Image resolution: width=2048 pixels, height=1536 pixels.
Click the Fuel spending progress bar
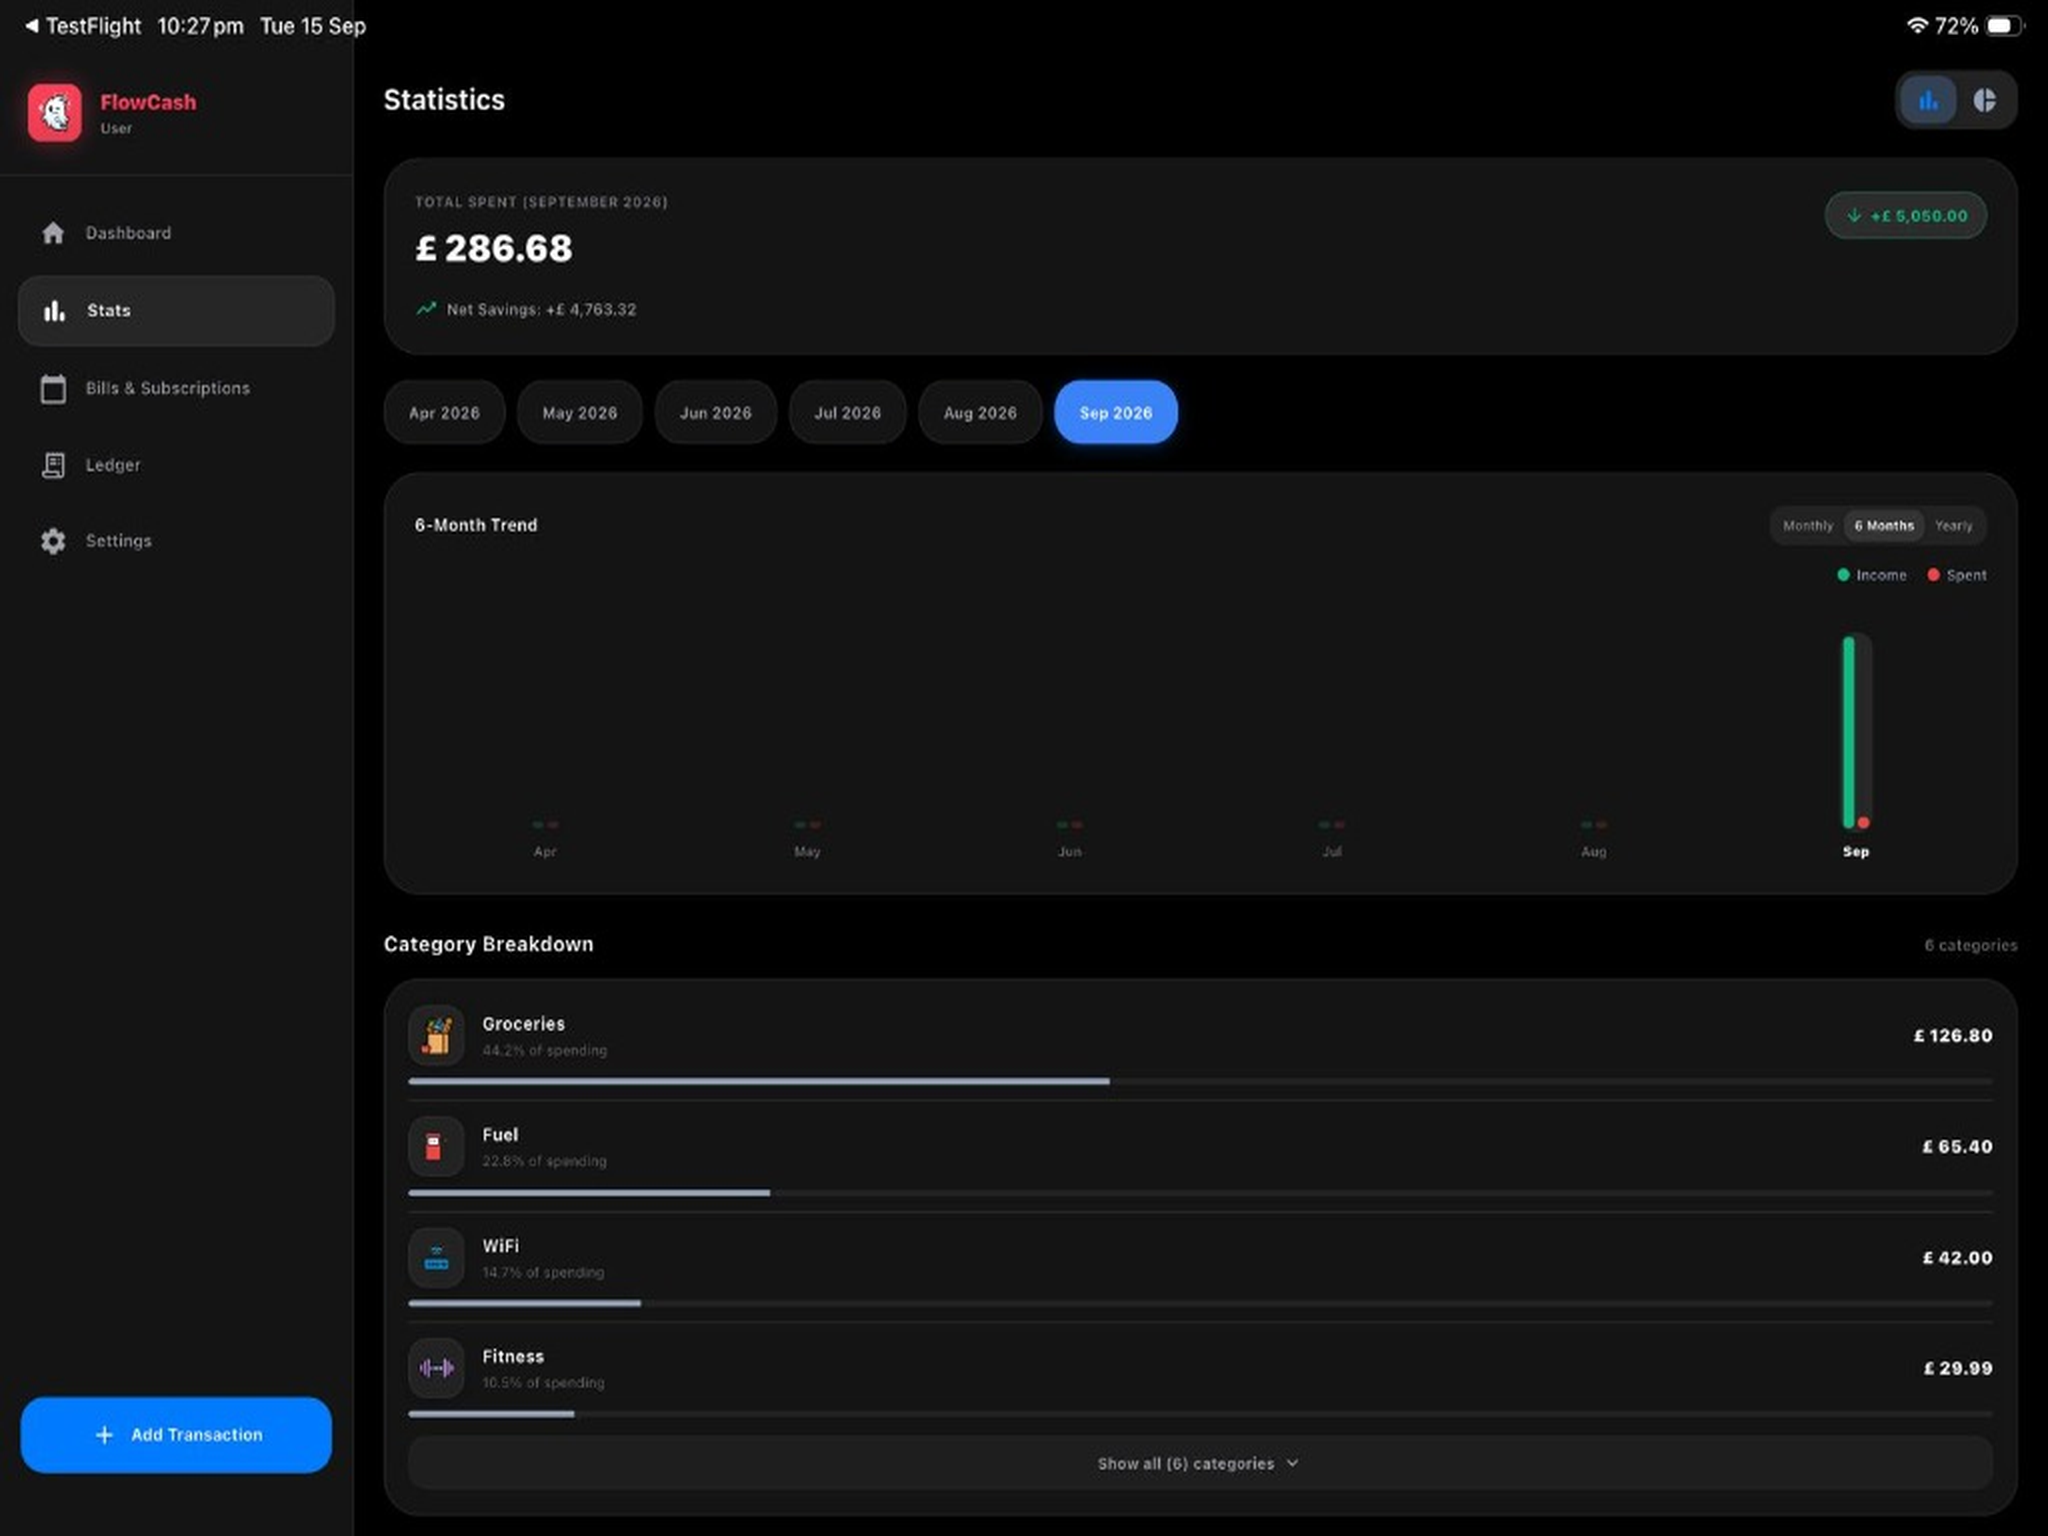pos(1200,1193)
